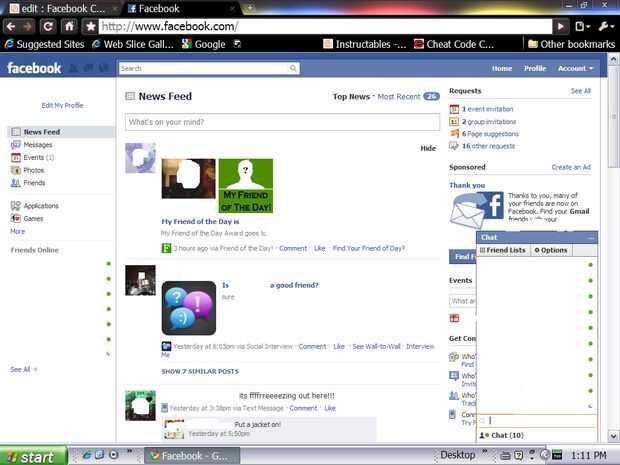Click Edit My Profile link
Image resolution: width=620 pixels, height=465 pixels.
point(62,105)
